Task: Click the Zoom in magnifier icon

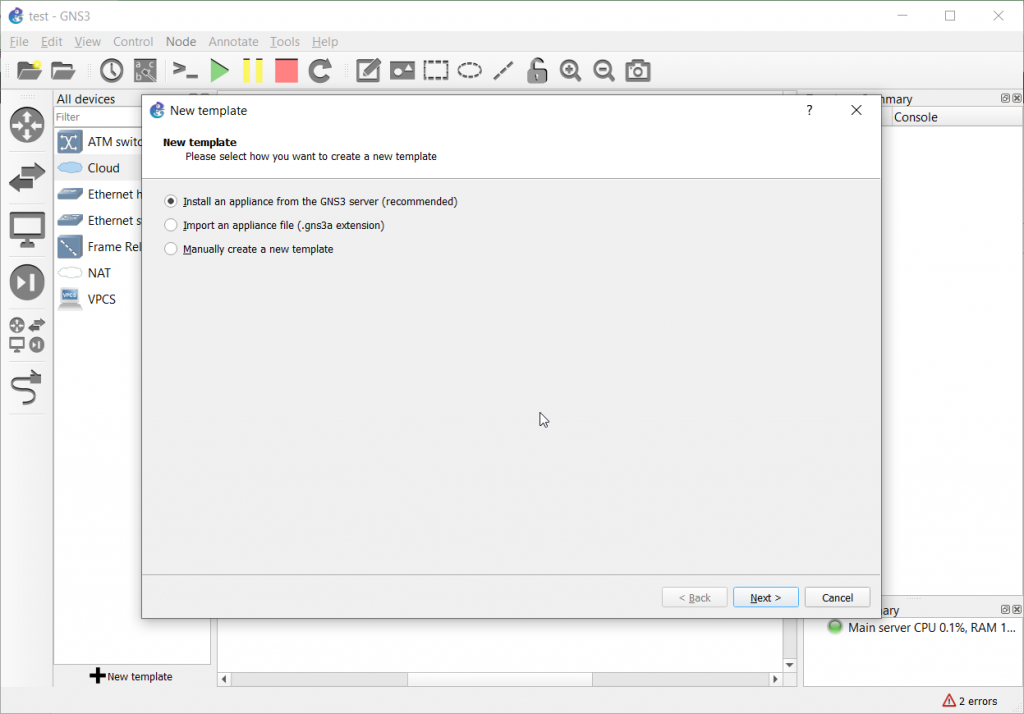Action: coord(570,70)
